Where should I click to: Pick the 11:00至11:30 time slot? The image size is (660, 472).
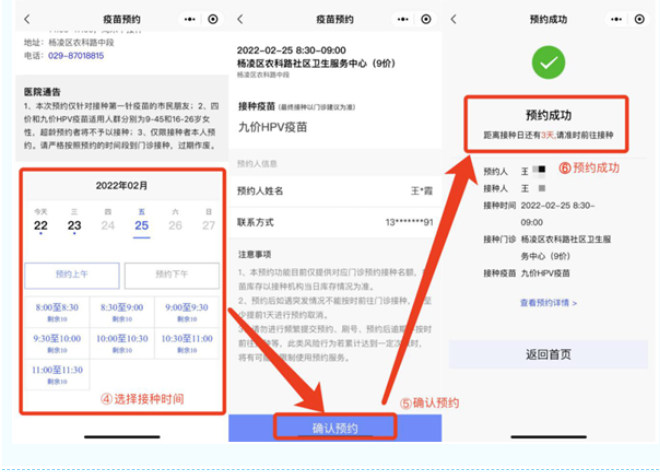pyautogui.click(x=54, y=373)
